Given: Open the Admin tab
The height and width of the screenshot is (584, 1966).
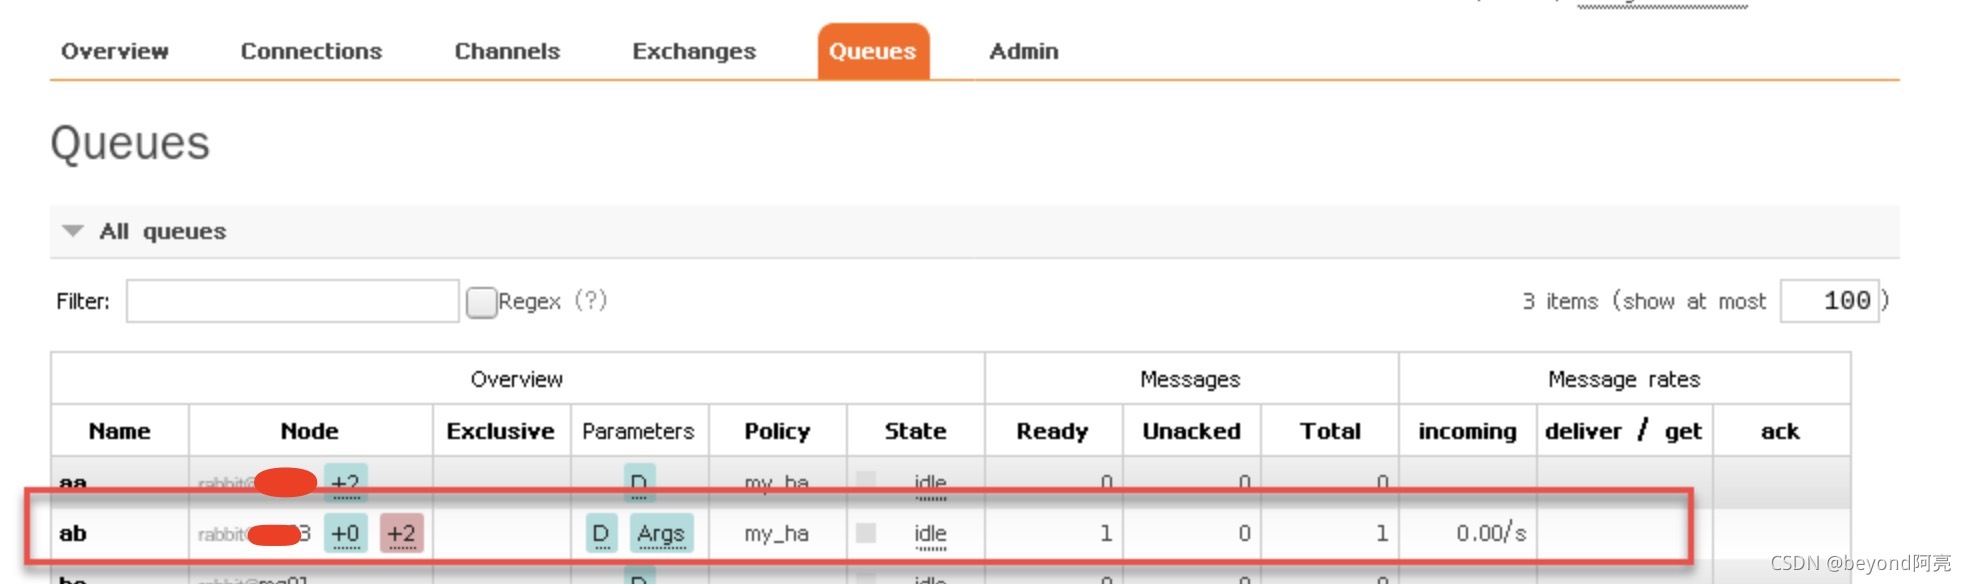Looking at the screenshot, I should (x=1024, y=51).
